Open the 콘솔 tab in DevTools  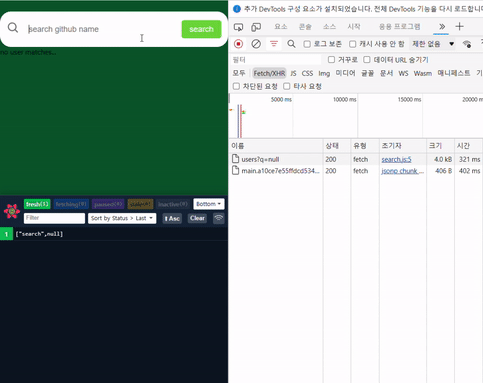click(x=305, y=26)
